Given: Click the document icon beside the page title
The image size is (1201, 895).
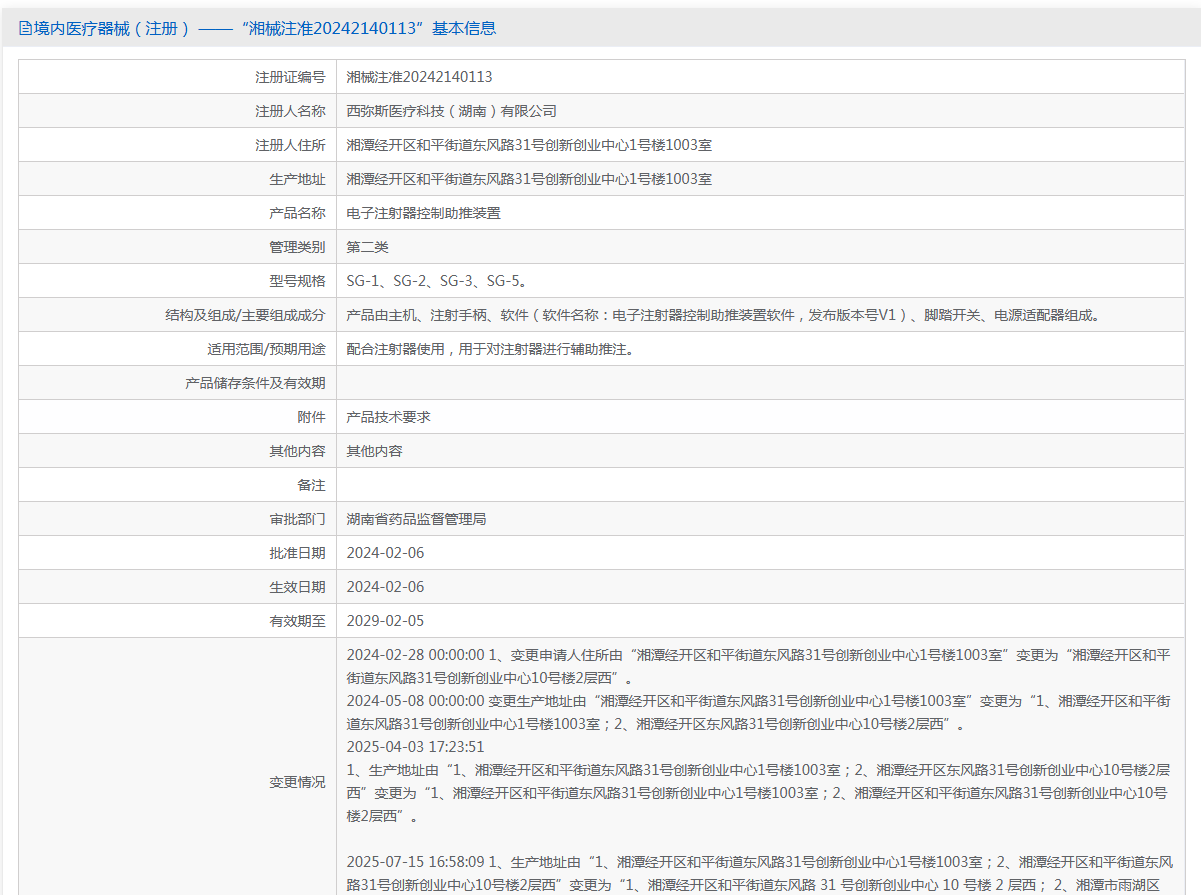Looking at the screenshot, I should [25, 29].
